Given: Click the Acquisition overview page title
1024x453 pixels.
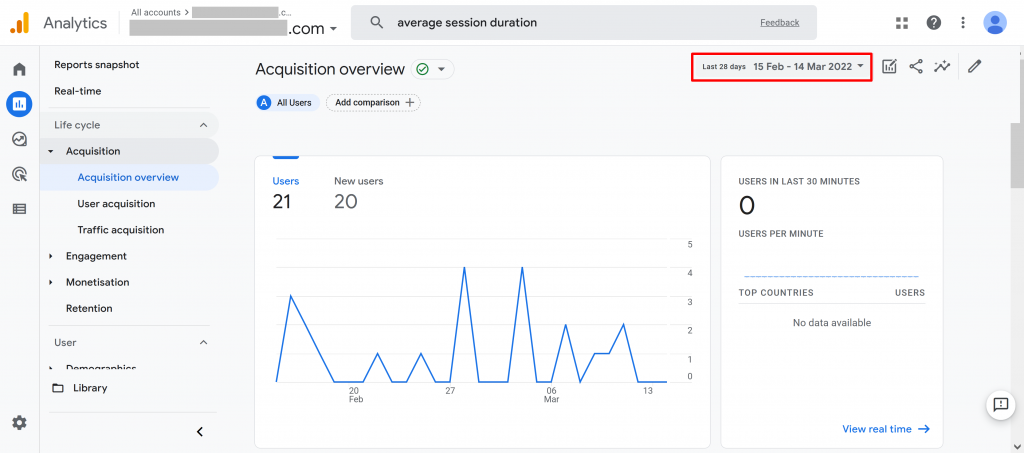Looking at the screenshot, I should 330,69.
